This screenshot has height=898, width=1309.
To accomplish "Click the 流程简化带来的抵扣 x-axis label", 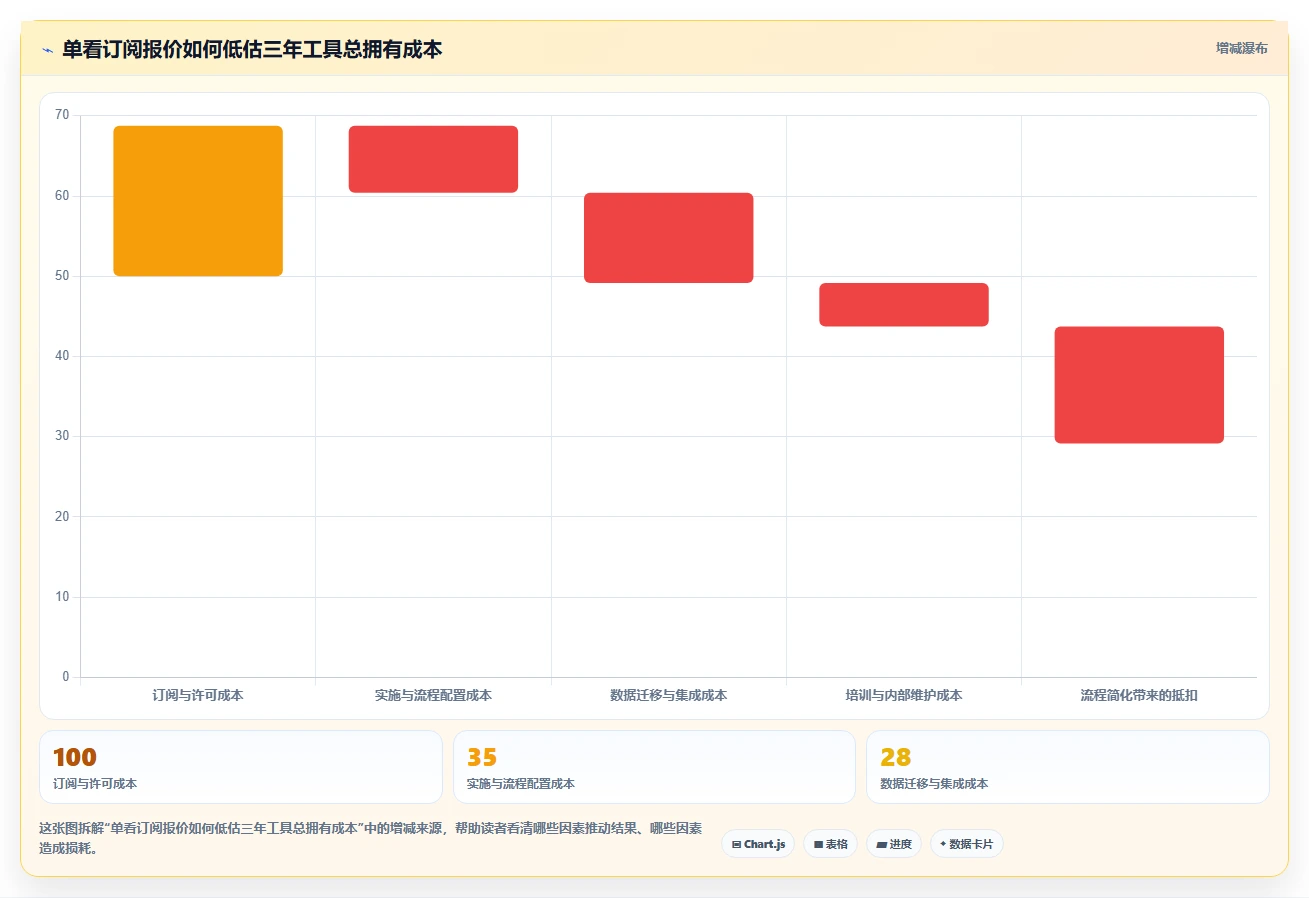I will pos(1139,695).
